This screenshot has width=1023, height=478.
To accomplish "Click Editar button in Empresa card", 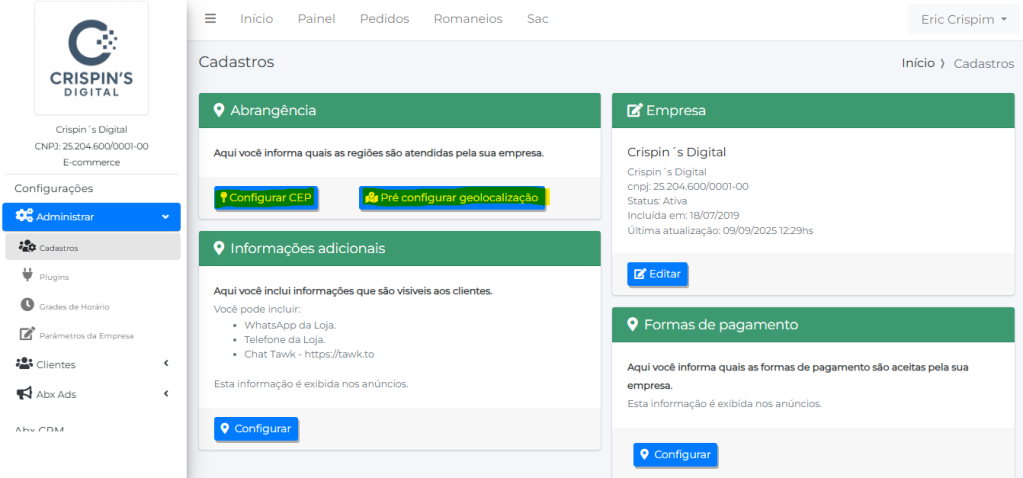I will (657, 274).
